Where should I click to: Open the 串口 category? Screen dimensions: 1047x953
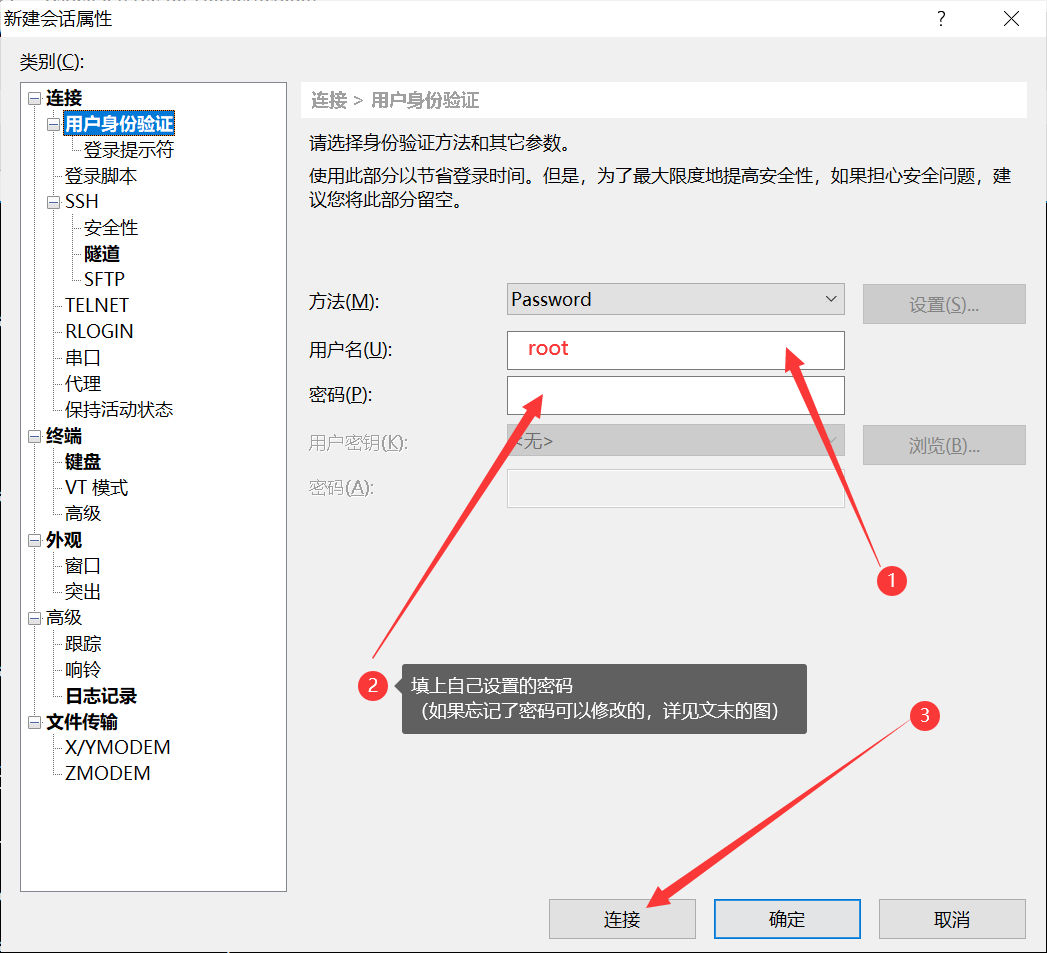(83, 358)
